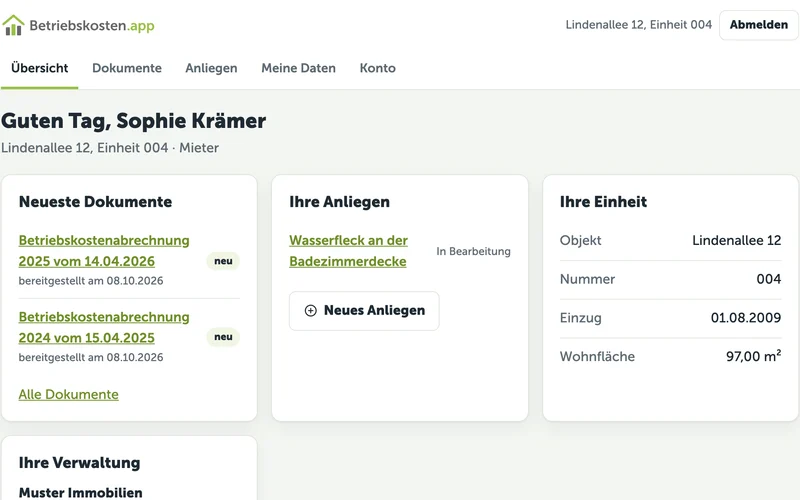
Task: Click the Einzug date 01.08.2009
Action: pyautogui.click(x=746, y=318)
